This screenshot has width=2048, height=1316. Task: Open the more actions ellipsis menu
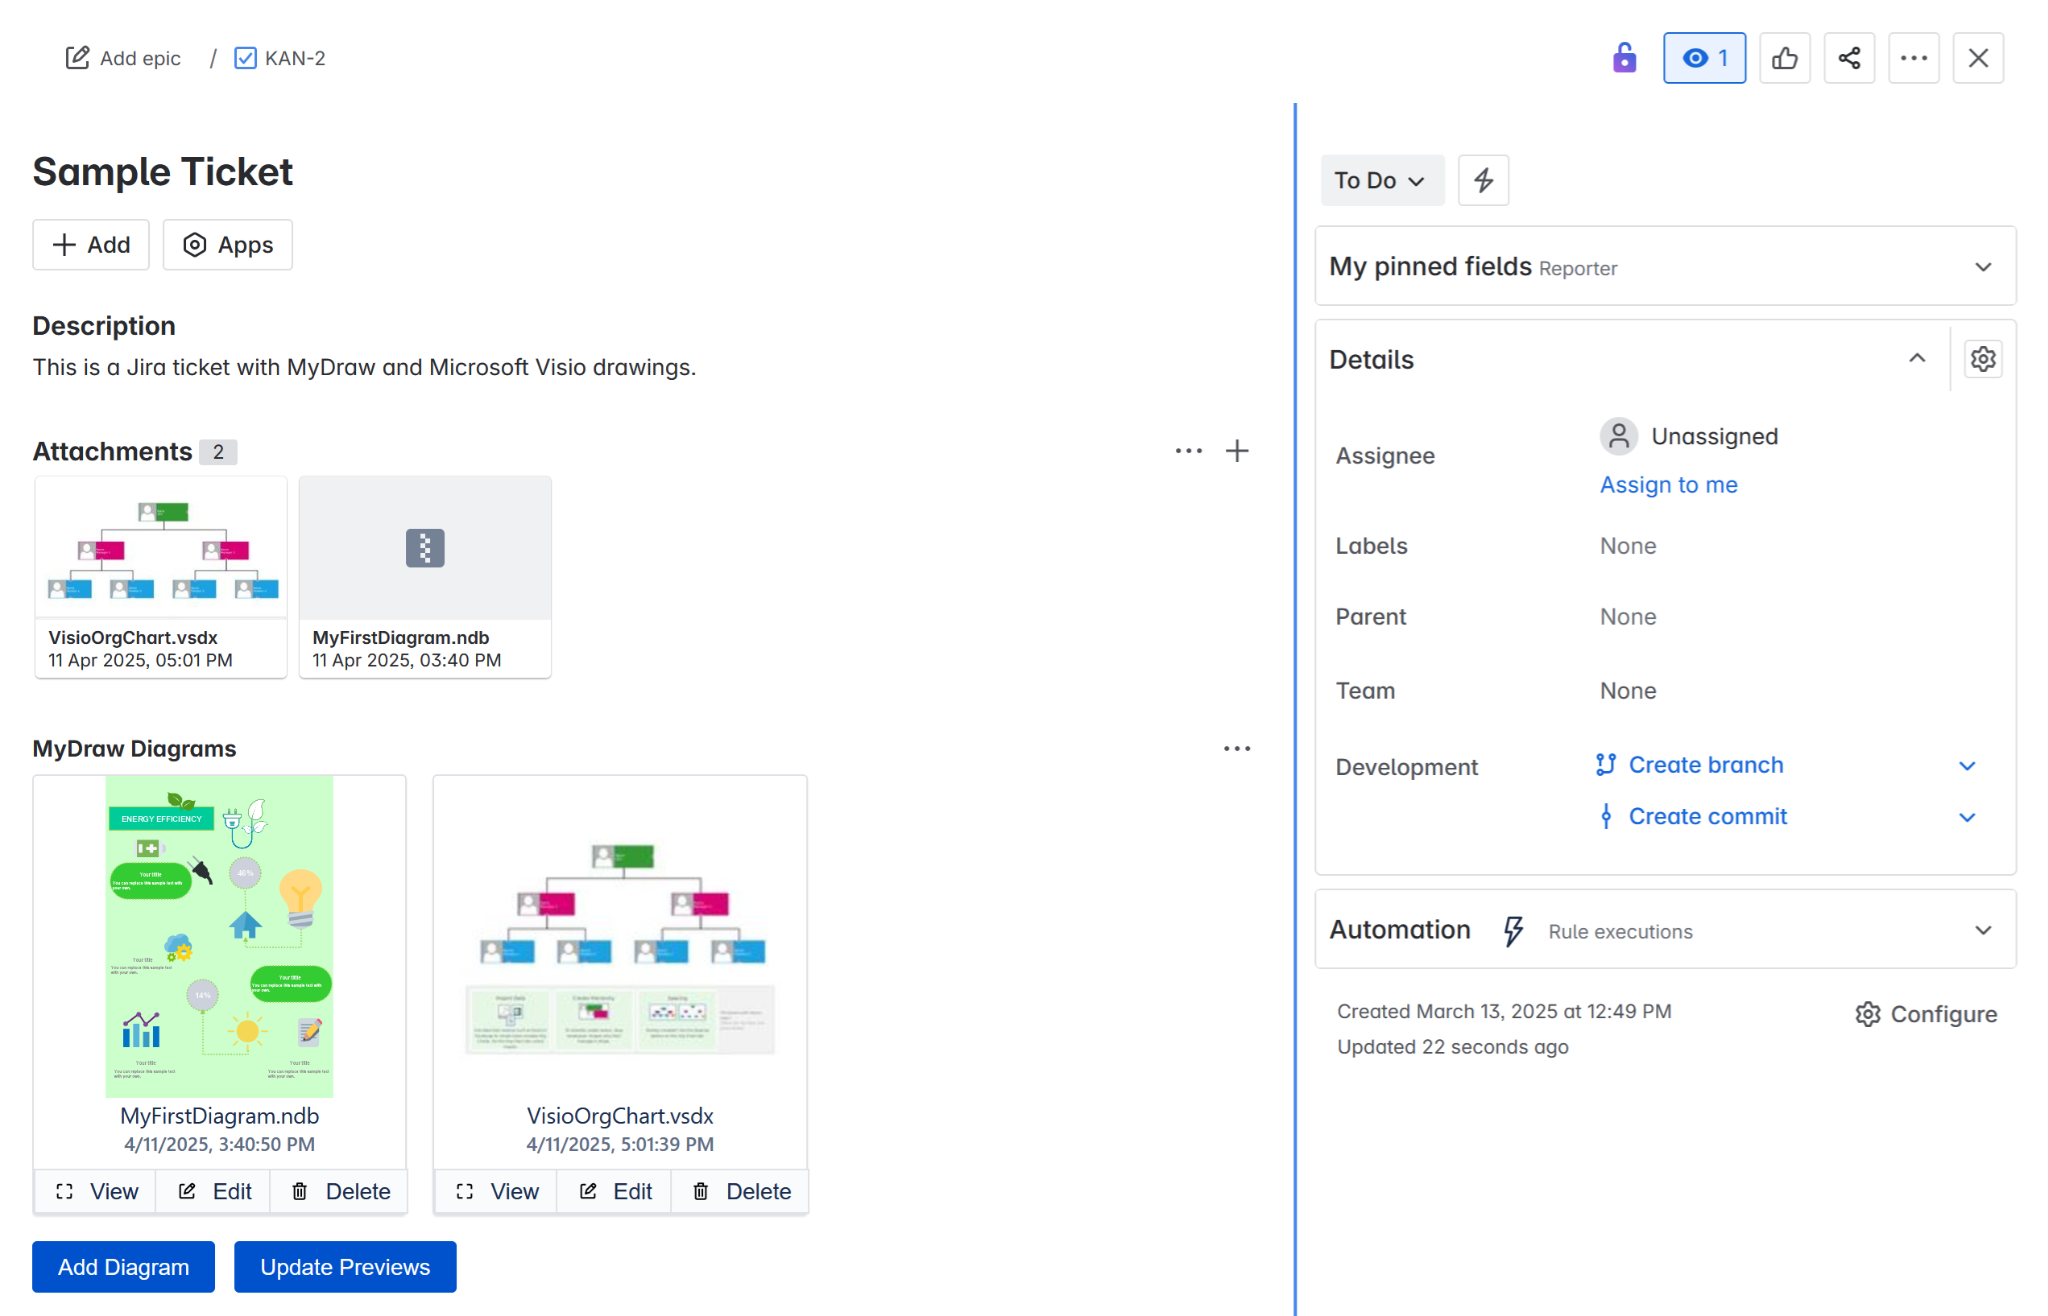pos(1914,58)
